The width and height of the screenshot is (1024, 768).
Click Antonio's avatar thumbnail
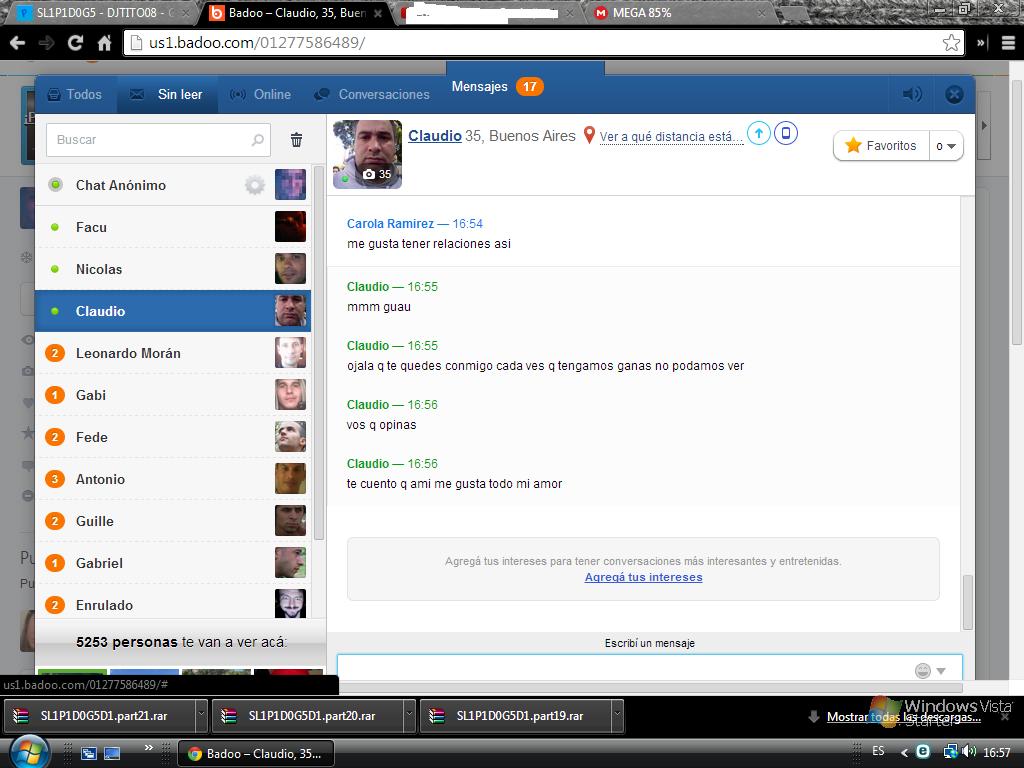291,479
